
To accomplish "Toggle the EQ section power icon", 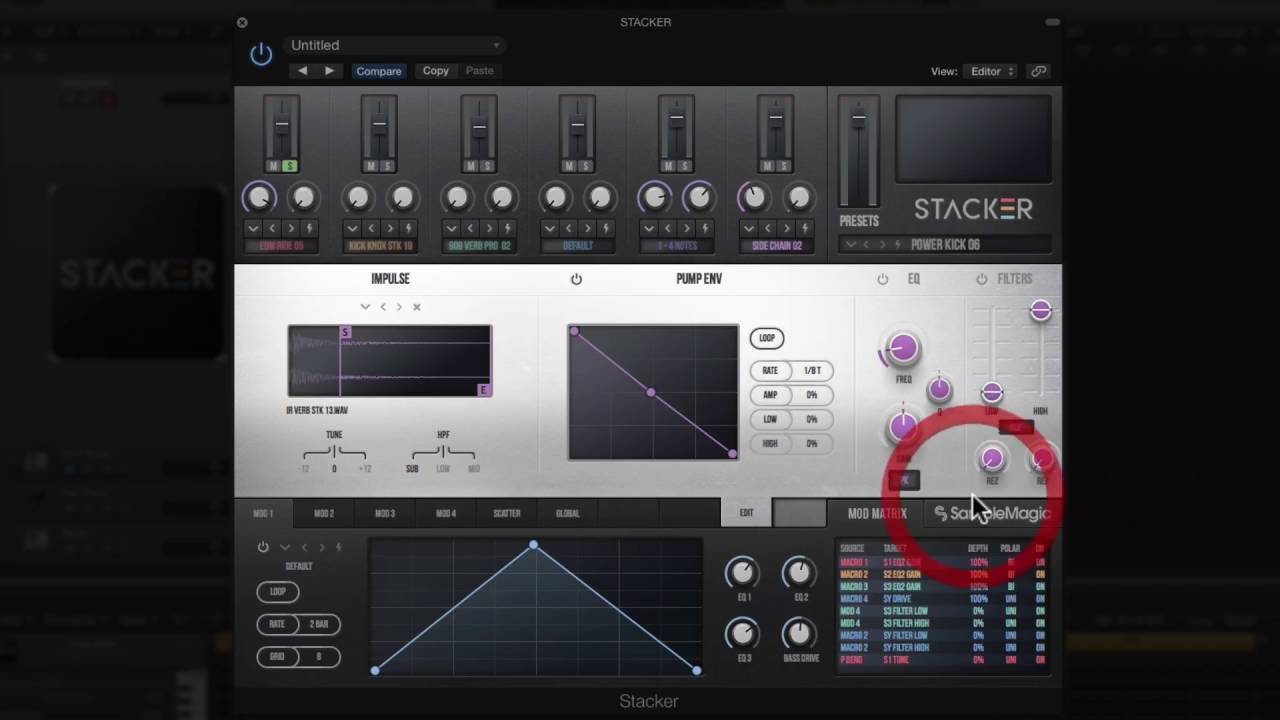I will pyautogui.click(x=882, y=279).
